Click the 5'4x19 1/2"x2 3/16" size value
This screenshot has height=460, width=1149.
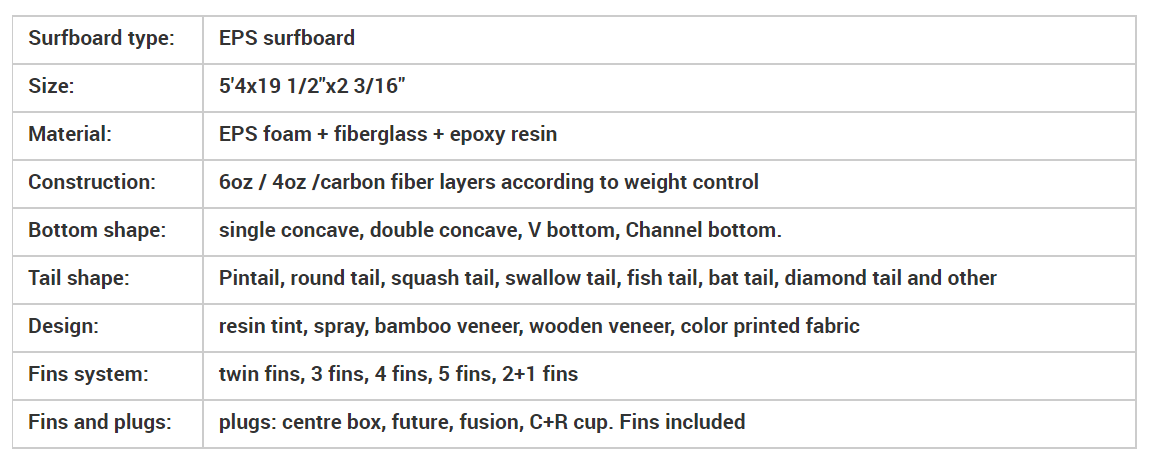[311, 87]
